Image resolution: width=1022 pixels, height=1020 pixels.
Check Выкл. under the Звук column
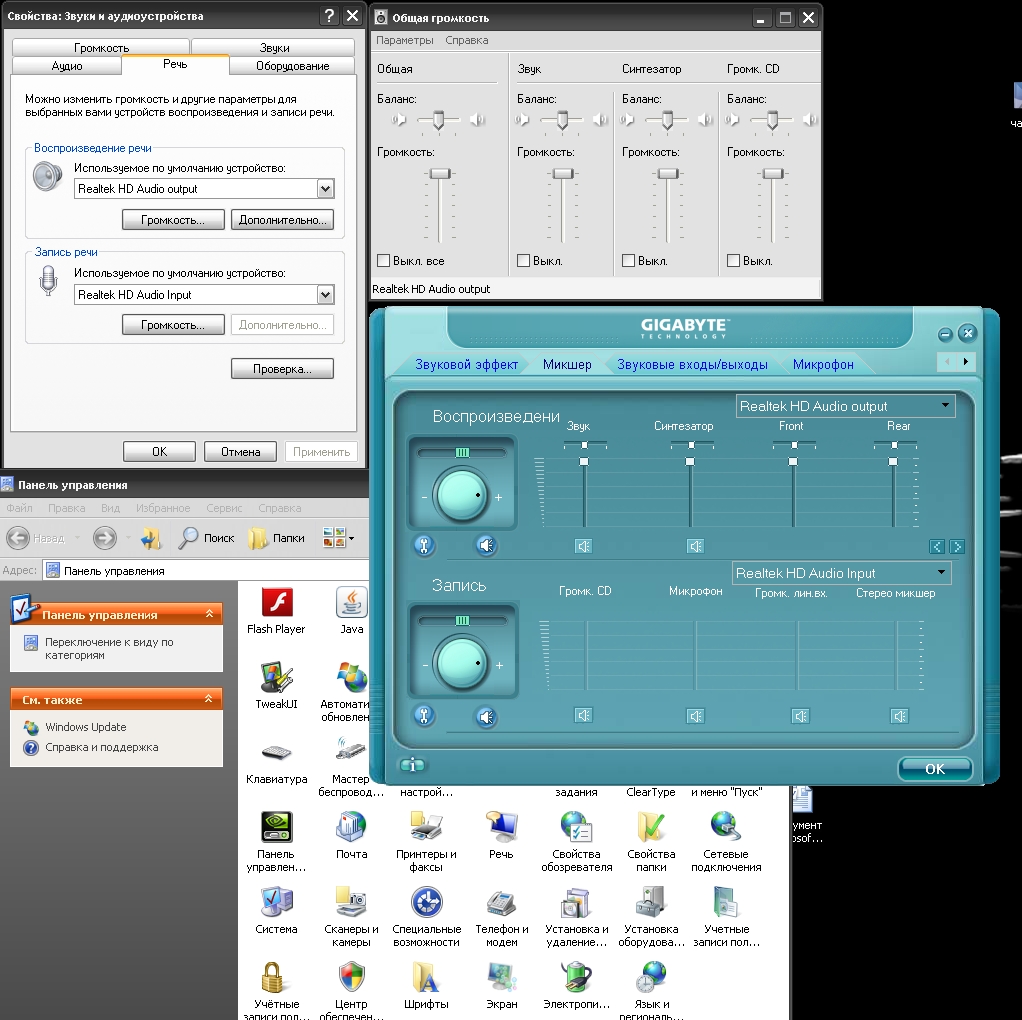(523, 261)
